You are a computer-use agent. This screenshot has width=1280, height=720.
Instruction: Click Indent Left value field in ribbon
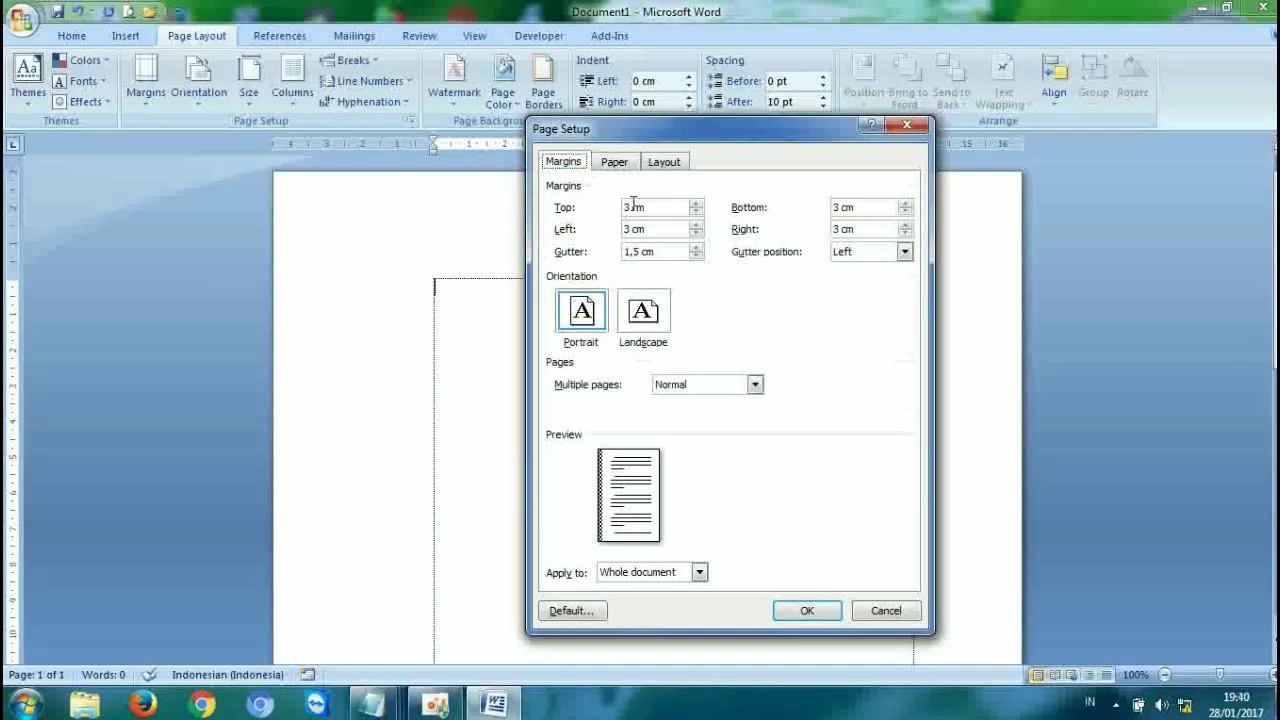click(655, 81)
